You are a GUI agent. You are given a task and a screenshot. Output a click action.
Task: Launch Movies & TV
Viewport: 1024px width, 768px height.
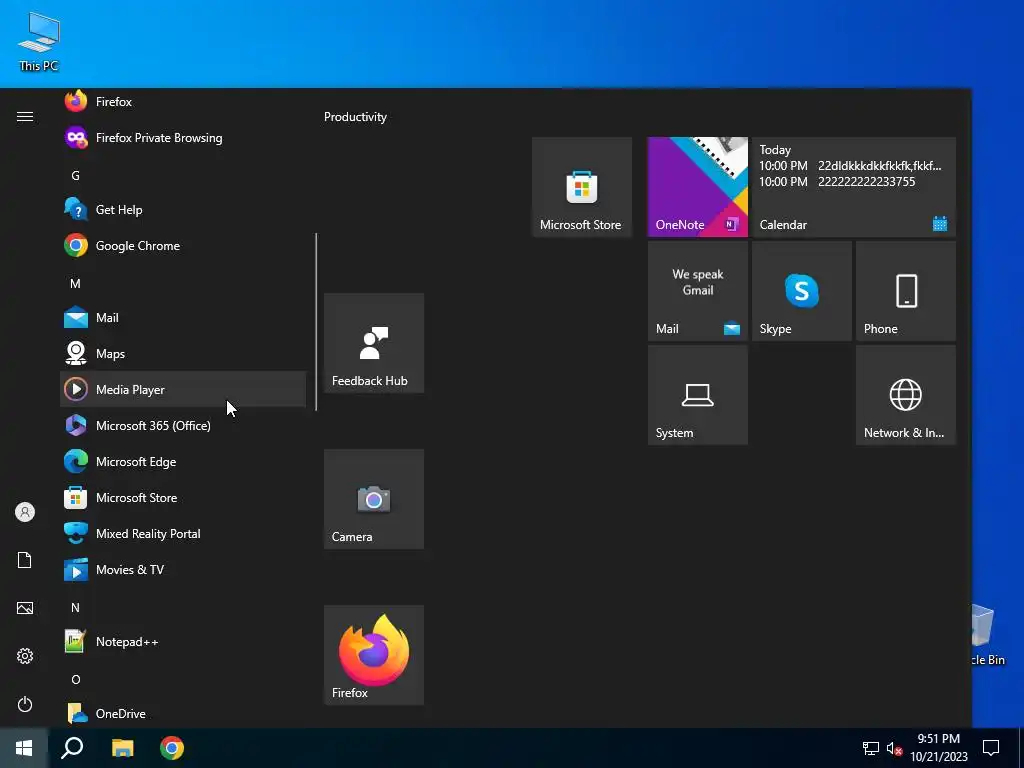click(183, 569)
